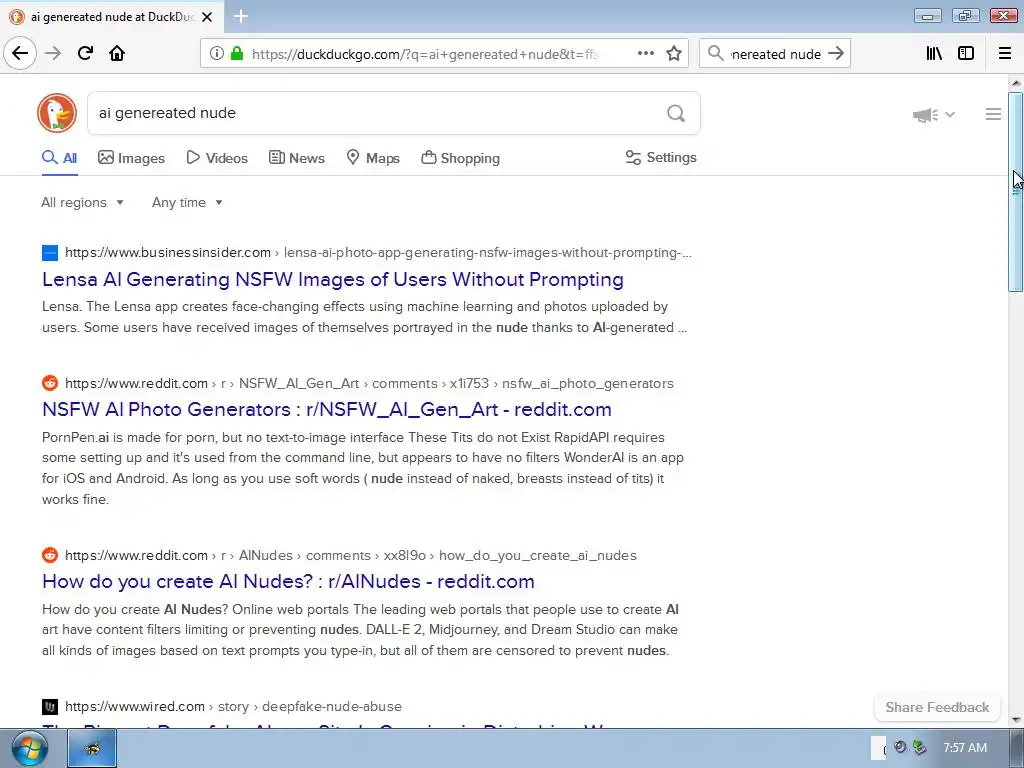Screen dimensions: 1024x768
Task: Open the Firefox hamburger menu
Action: 1005,54
